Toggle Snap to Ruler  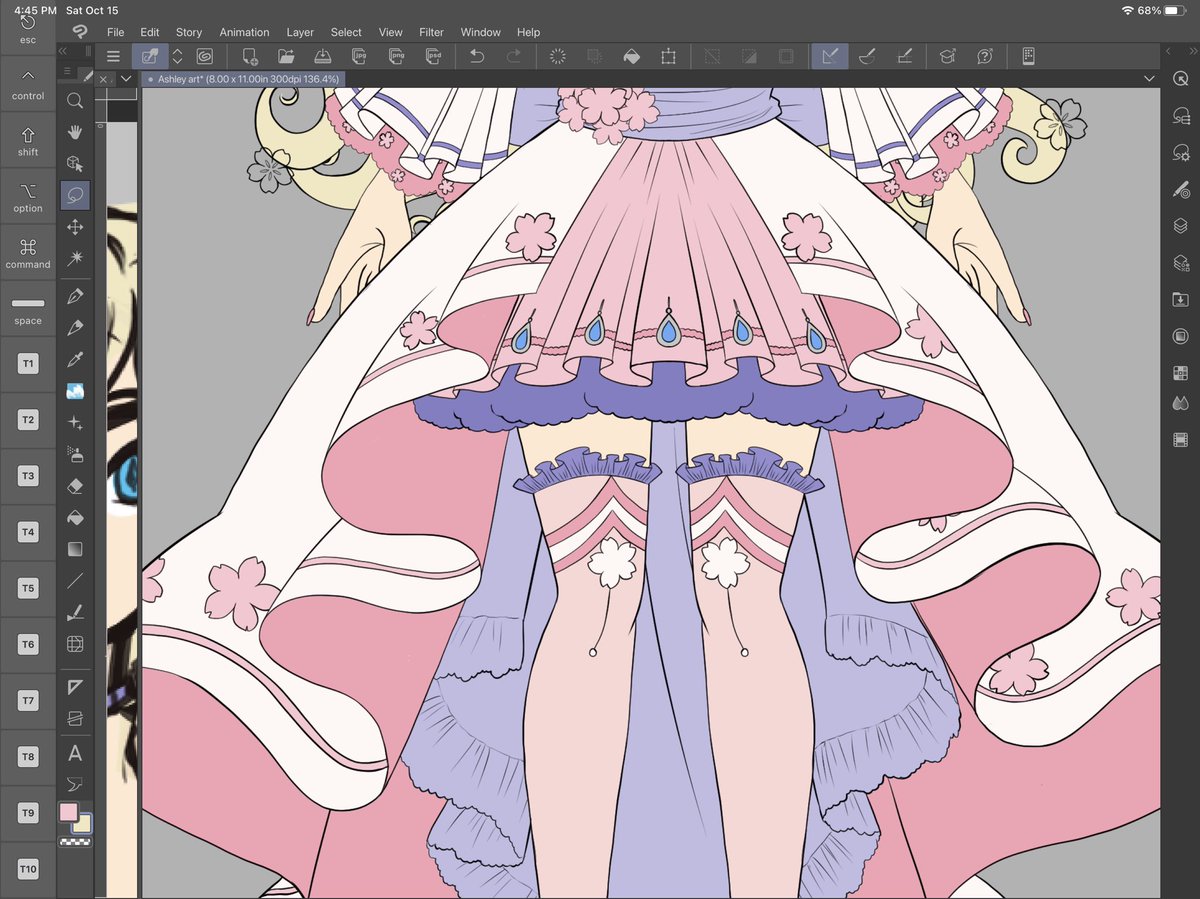point(830,57)
